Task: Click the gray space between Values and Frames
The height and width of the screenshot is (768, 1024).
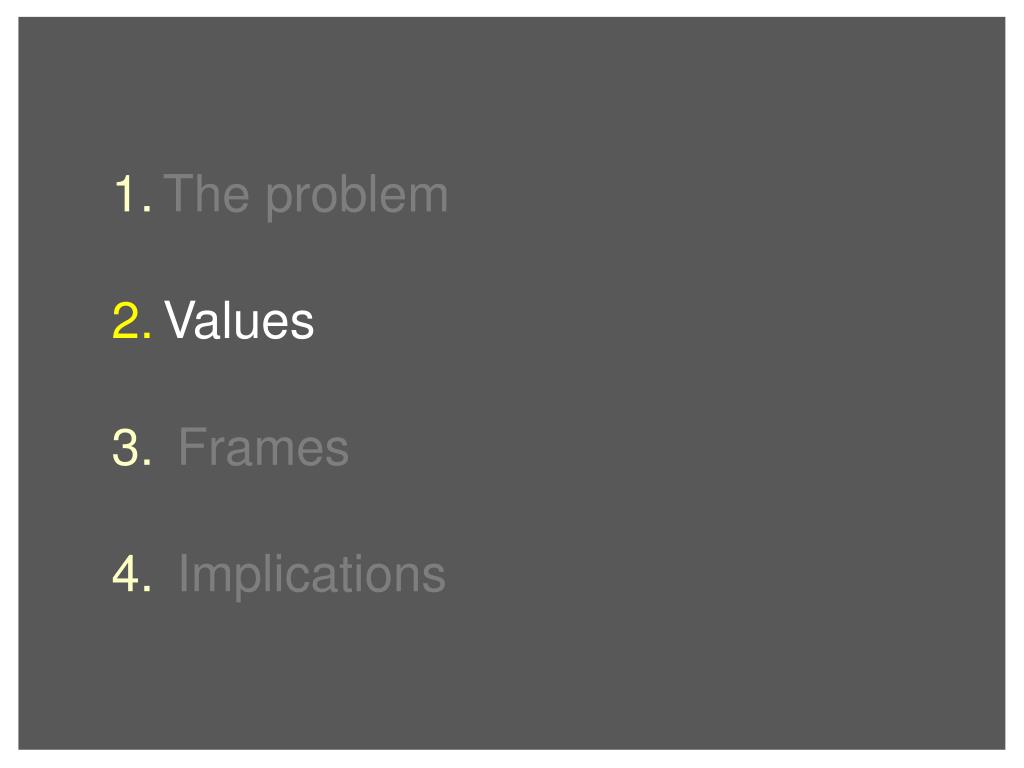Action: click(x=261, y=384)
